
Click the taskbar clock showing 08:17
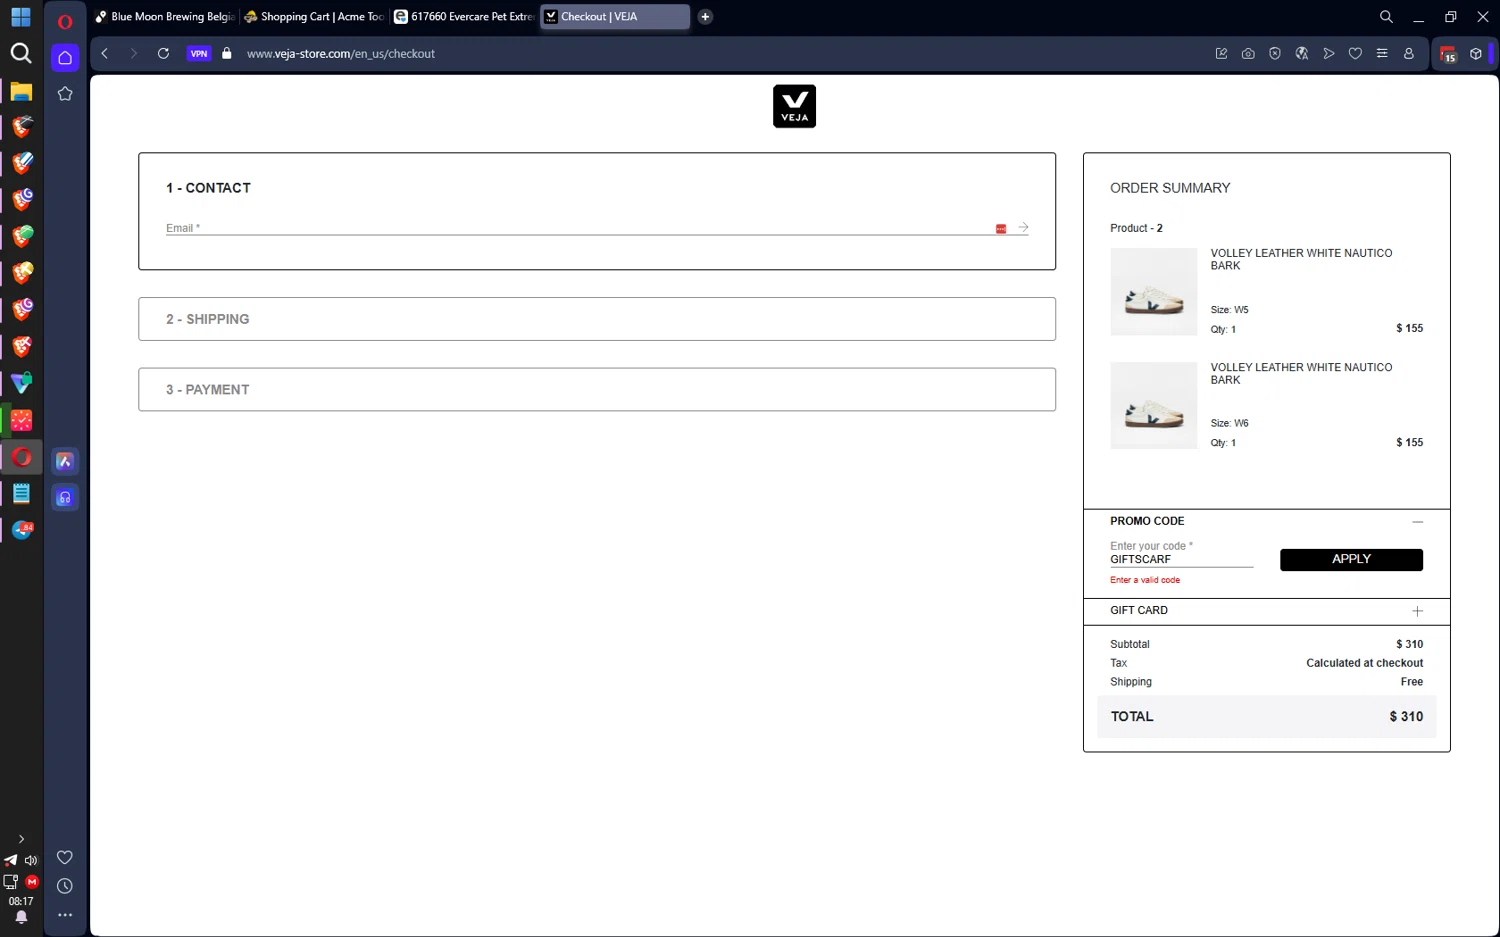(x=21, y=901)
